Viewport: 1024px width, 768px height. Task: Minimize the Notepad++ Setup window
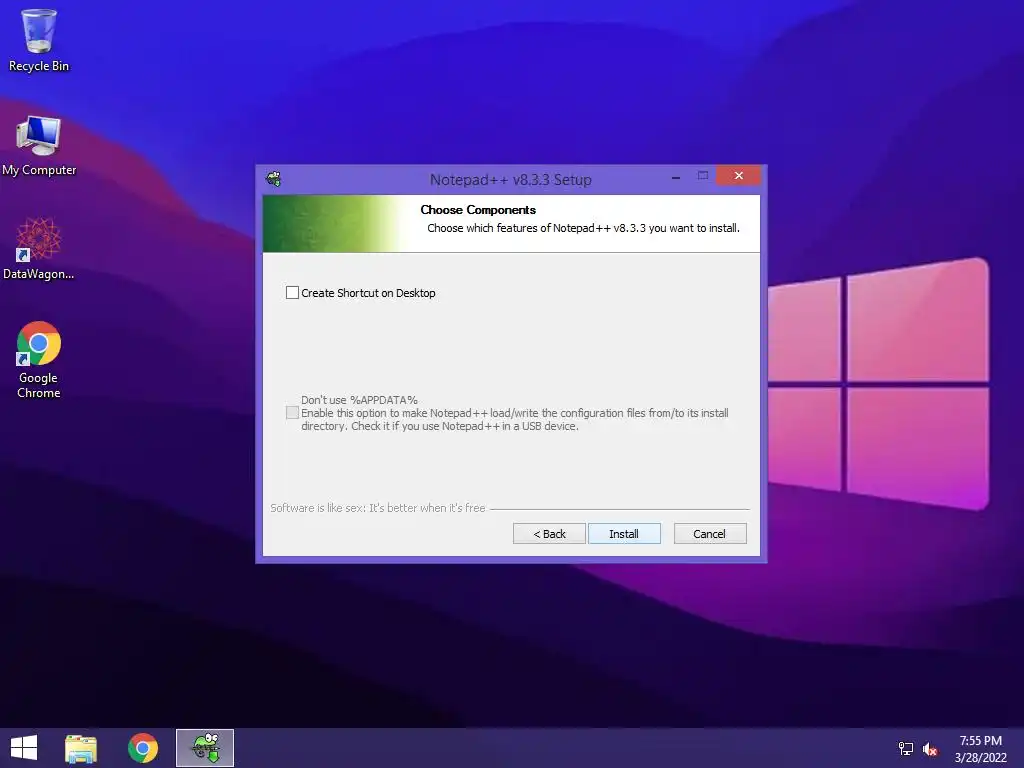point(676,176)
